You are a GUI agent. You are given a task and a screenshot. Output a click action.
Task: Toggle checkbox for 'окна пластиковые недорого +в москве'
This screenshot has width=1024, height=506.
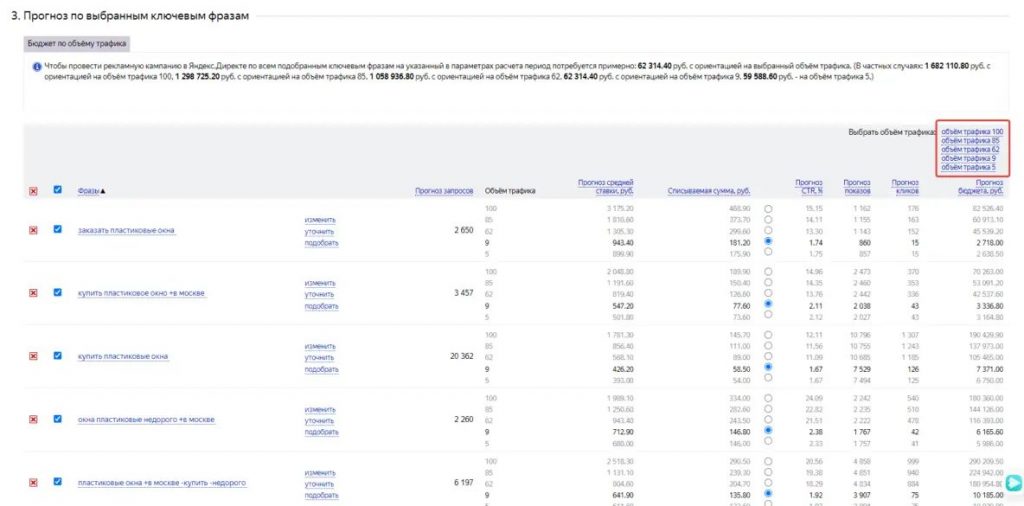[x=57, y=419]
